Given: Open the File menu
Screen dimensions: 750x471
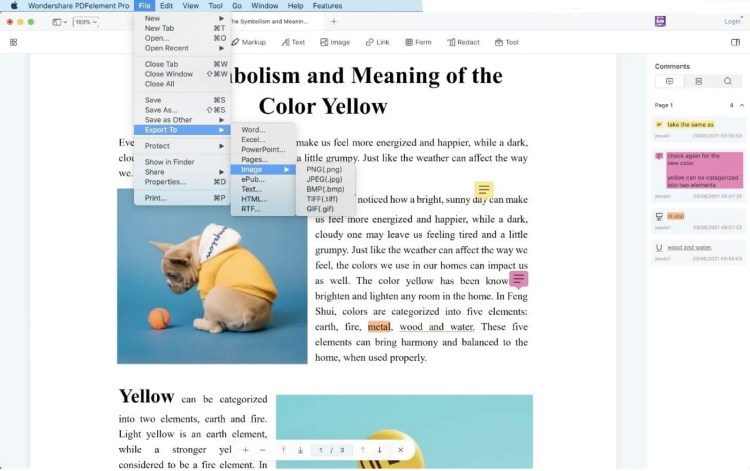Looking at the screenshot, I should [x=144, y=6].
